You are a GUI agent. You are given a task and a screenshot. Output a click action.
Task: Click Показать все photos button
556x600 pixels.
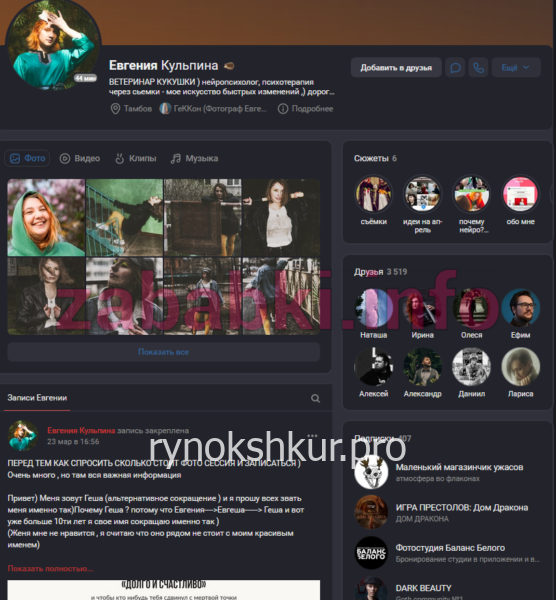[x=164, y=352]
